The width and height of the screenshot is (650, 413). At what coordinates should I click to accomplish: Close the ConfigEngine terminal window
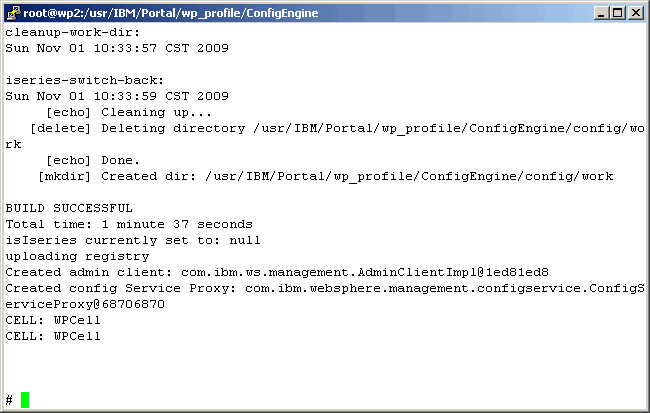click(x=635, y=12)
